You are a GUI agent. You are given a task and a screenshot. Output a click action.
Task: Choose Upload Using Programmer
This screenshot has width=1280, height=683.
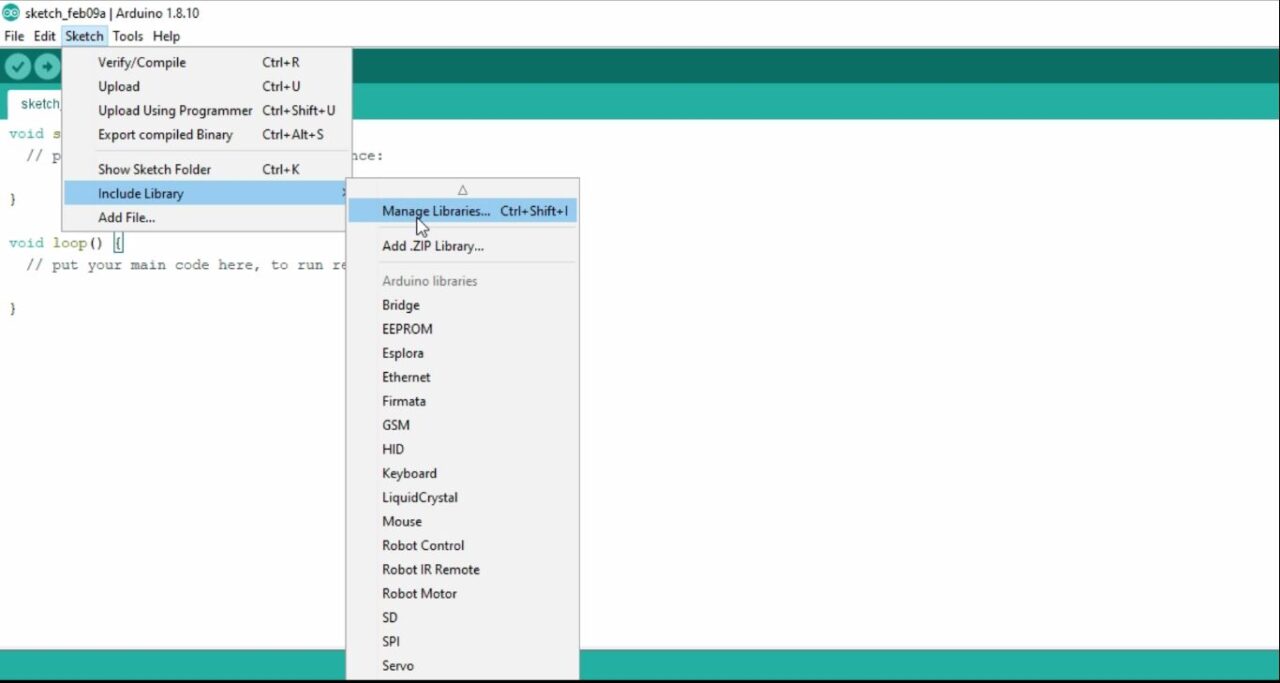tap(207, 110)
